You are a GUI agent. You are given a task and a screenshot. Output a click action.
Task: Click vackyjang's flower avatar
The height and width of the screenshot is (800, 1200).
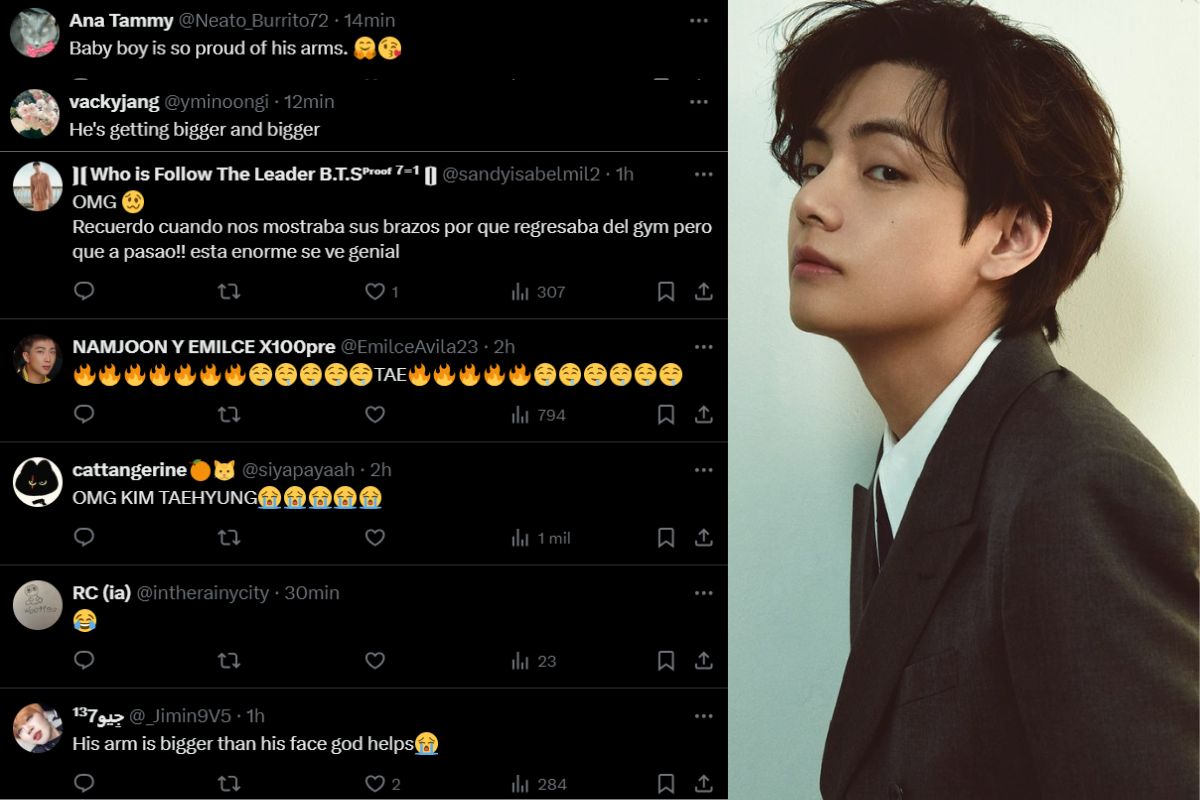point(34,113)
